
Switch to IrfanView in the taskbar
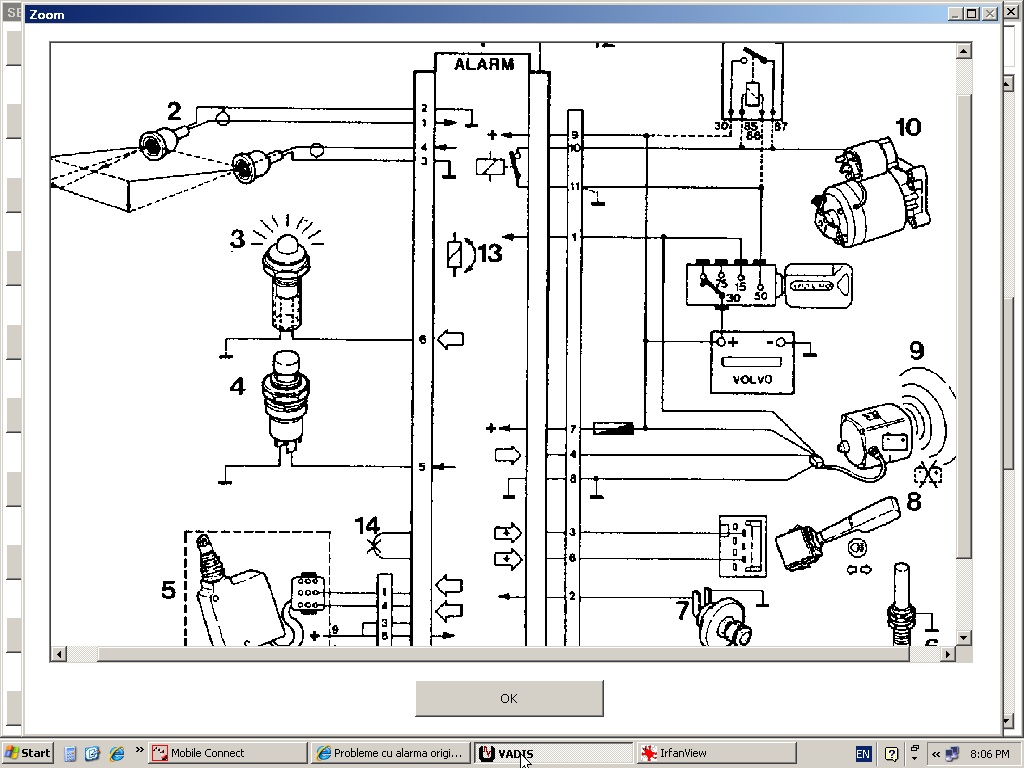click(x=714, y=753)
